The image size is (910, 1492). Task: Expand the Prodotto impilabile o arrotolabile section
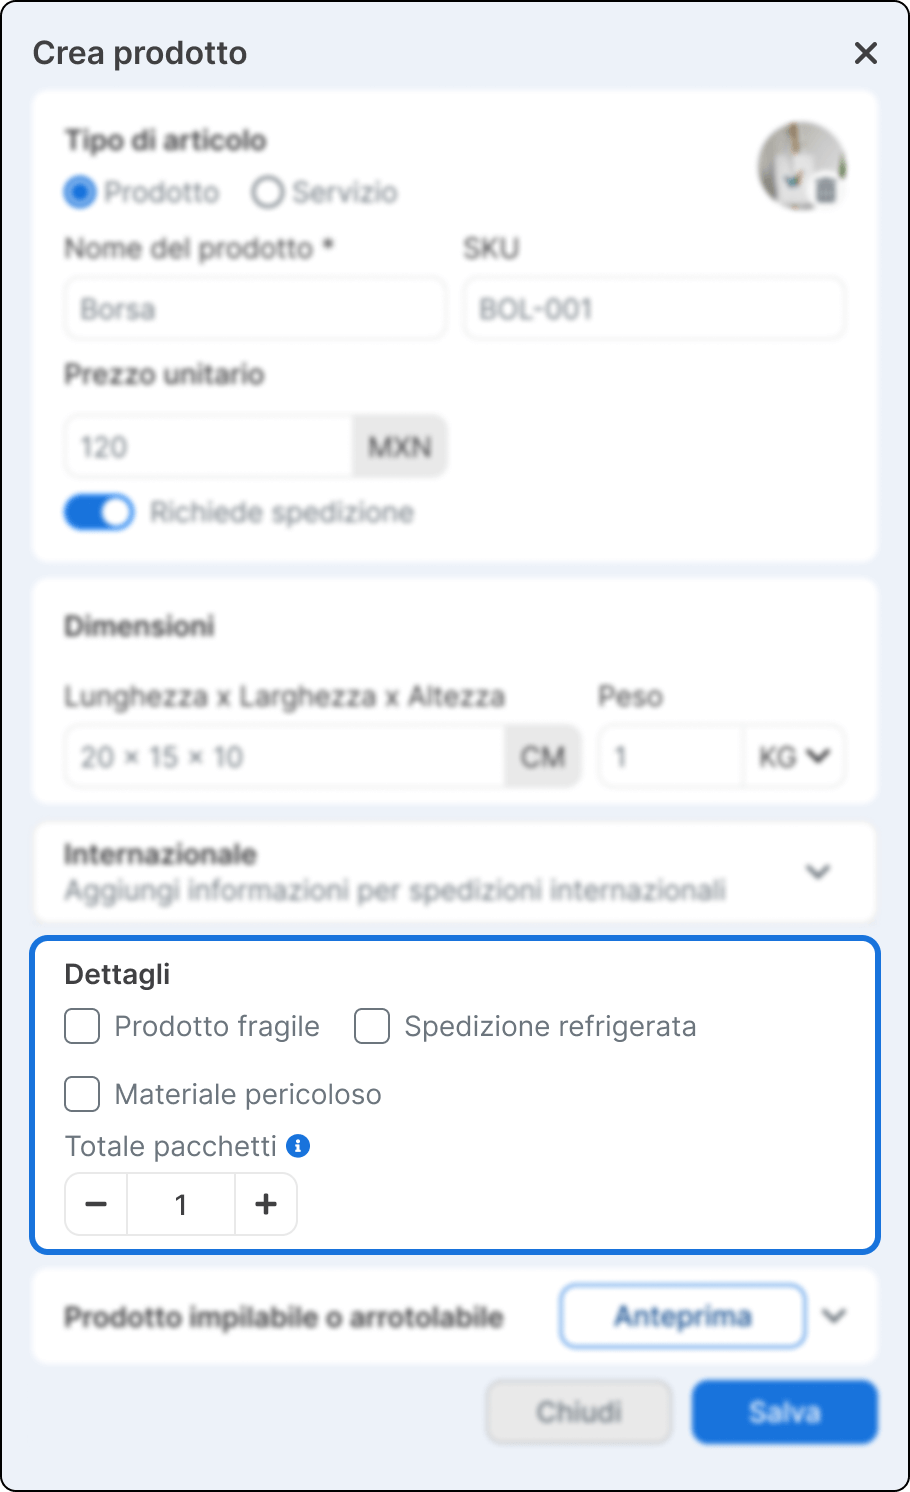point(834,1316)
